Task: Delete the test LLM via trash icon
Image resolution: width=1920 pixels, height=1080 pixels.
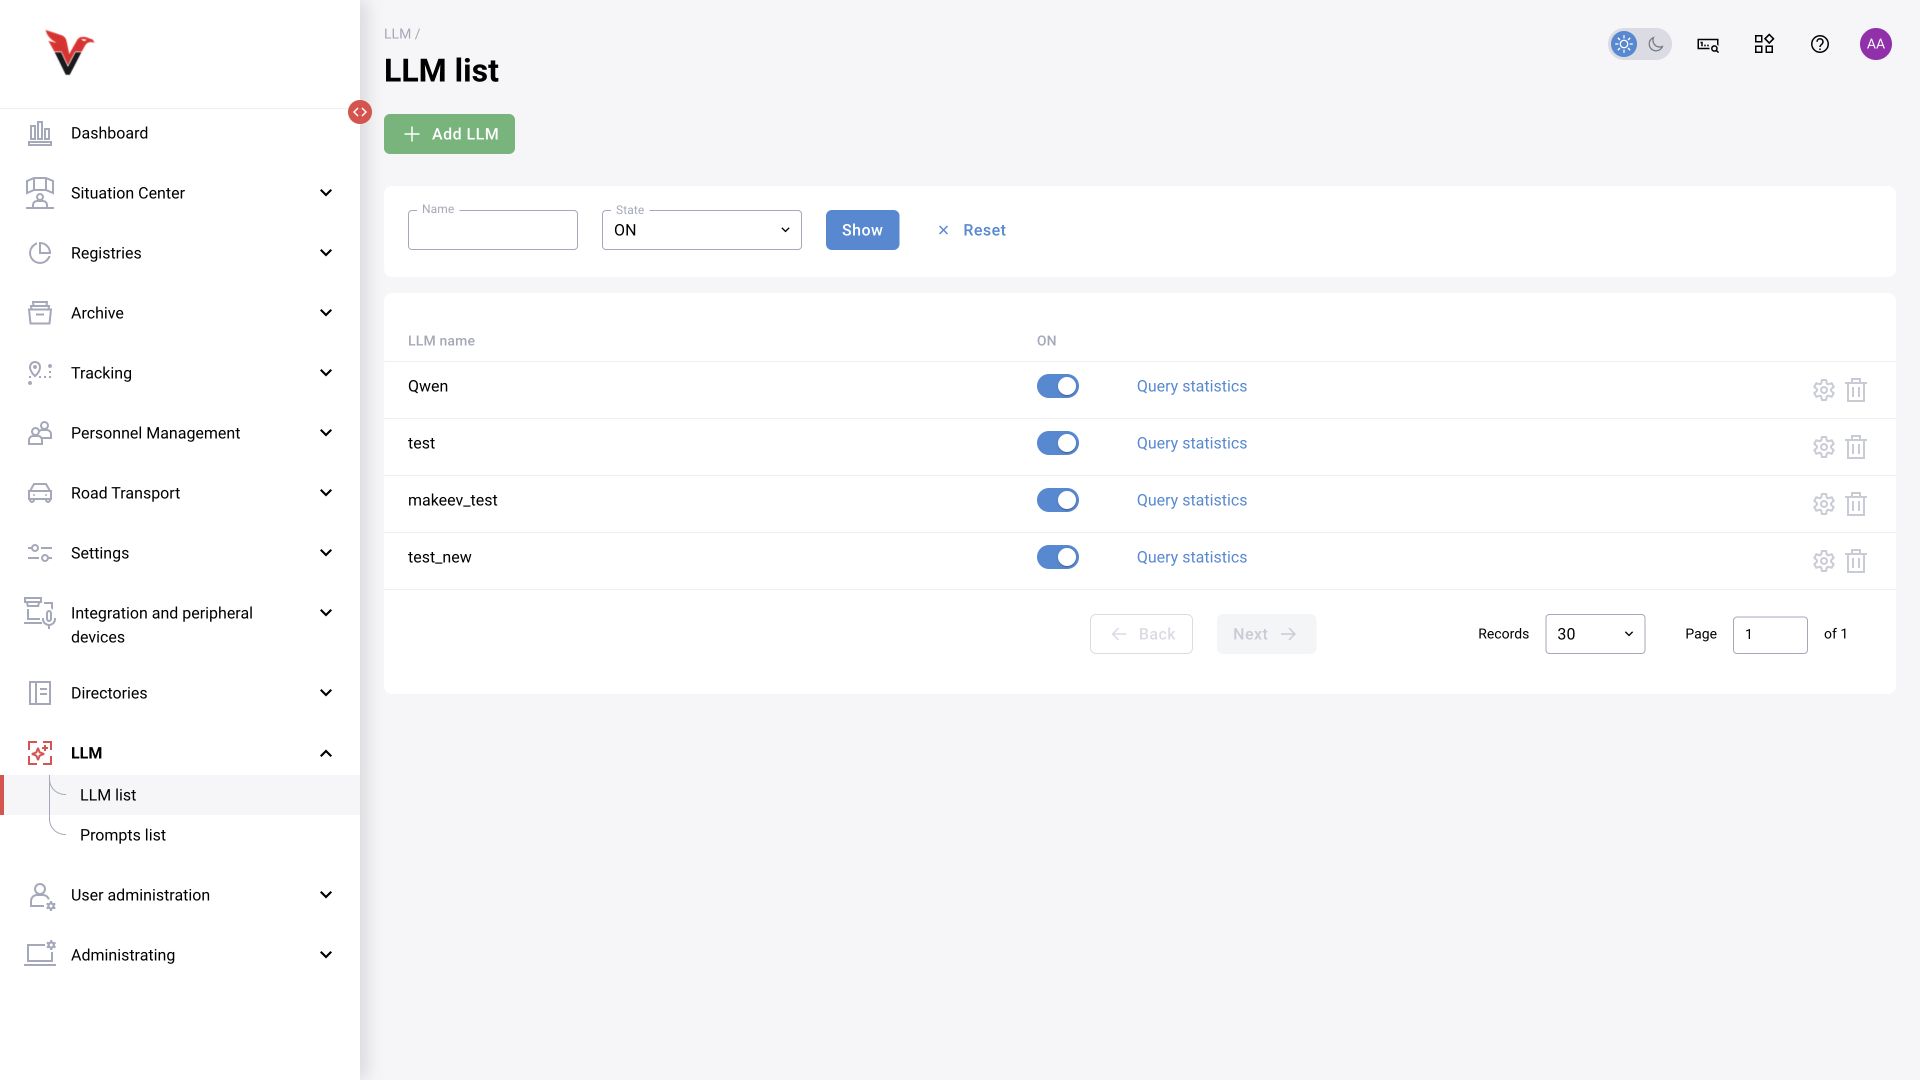Action: pyautogui.click(x=1856, y=447)
